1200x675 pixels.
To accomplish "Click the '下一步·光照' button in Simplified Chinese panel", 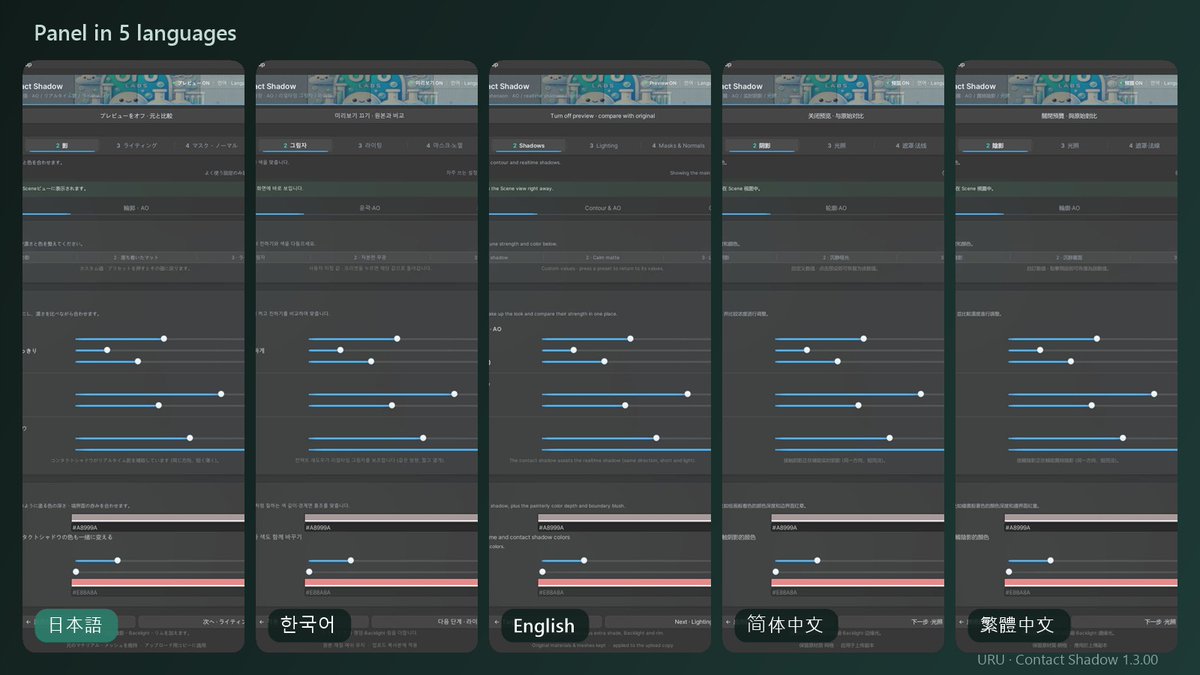I will coord(891,621).
